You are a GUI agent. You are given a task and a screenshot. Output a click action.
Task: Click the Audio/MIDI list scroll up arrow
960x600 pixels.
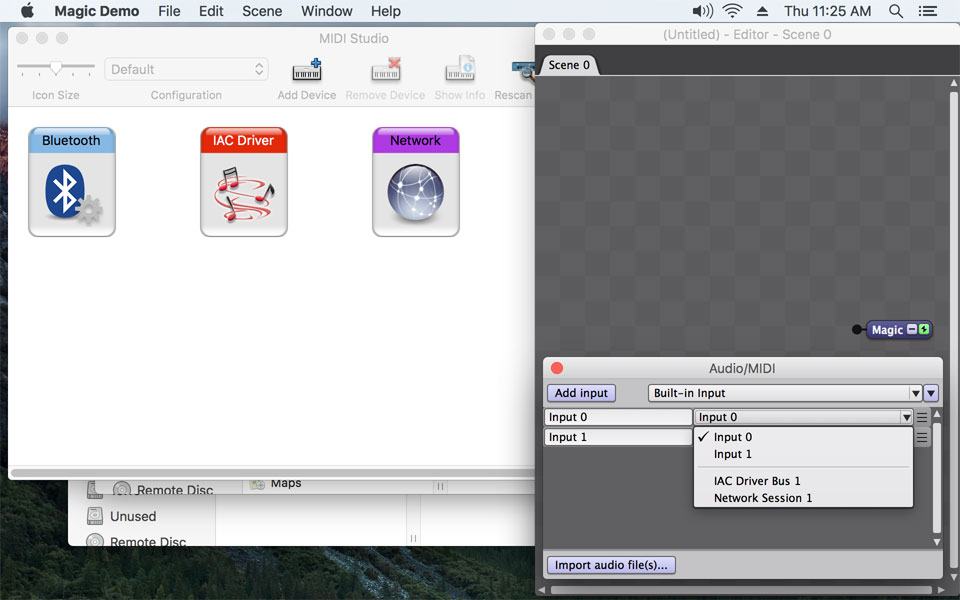pyautogui.click(x=937, y=414)
